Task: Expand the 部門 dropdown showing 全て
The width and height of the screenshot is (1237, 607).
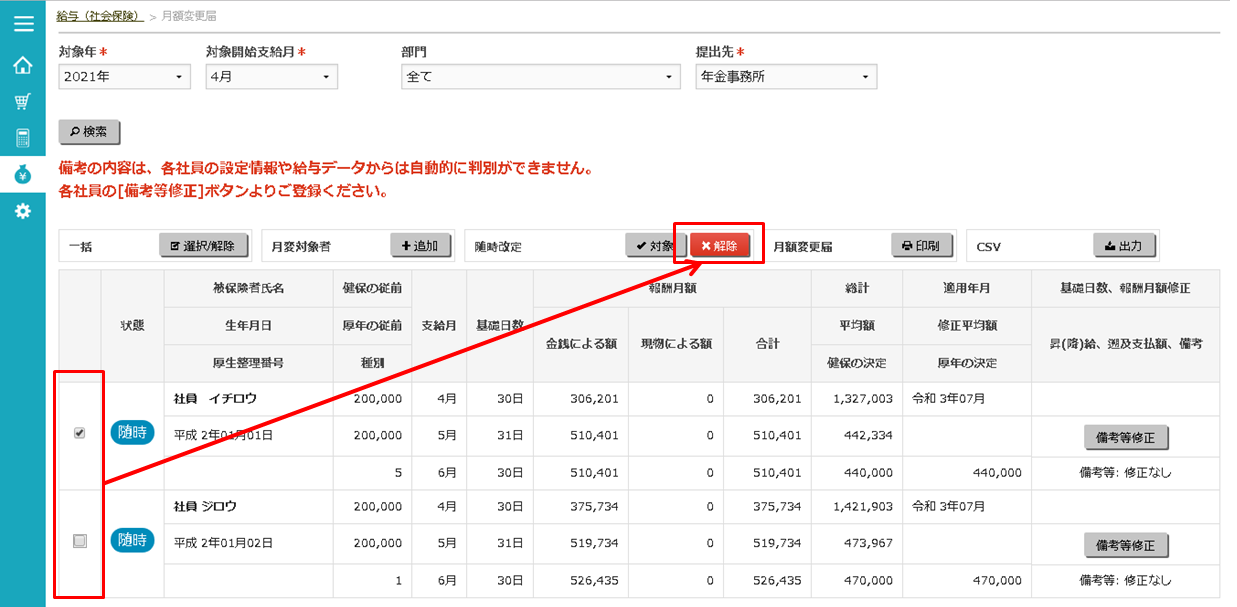Action: pyautogui.click(x=541, y=77)
